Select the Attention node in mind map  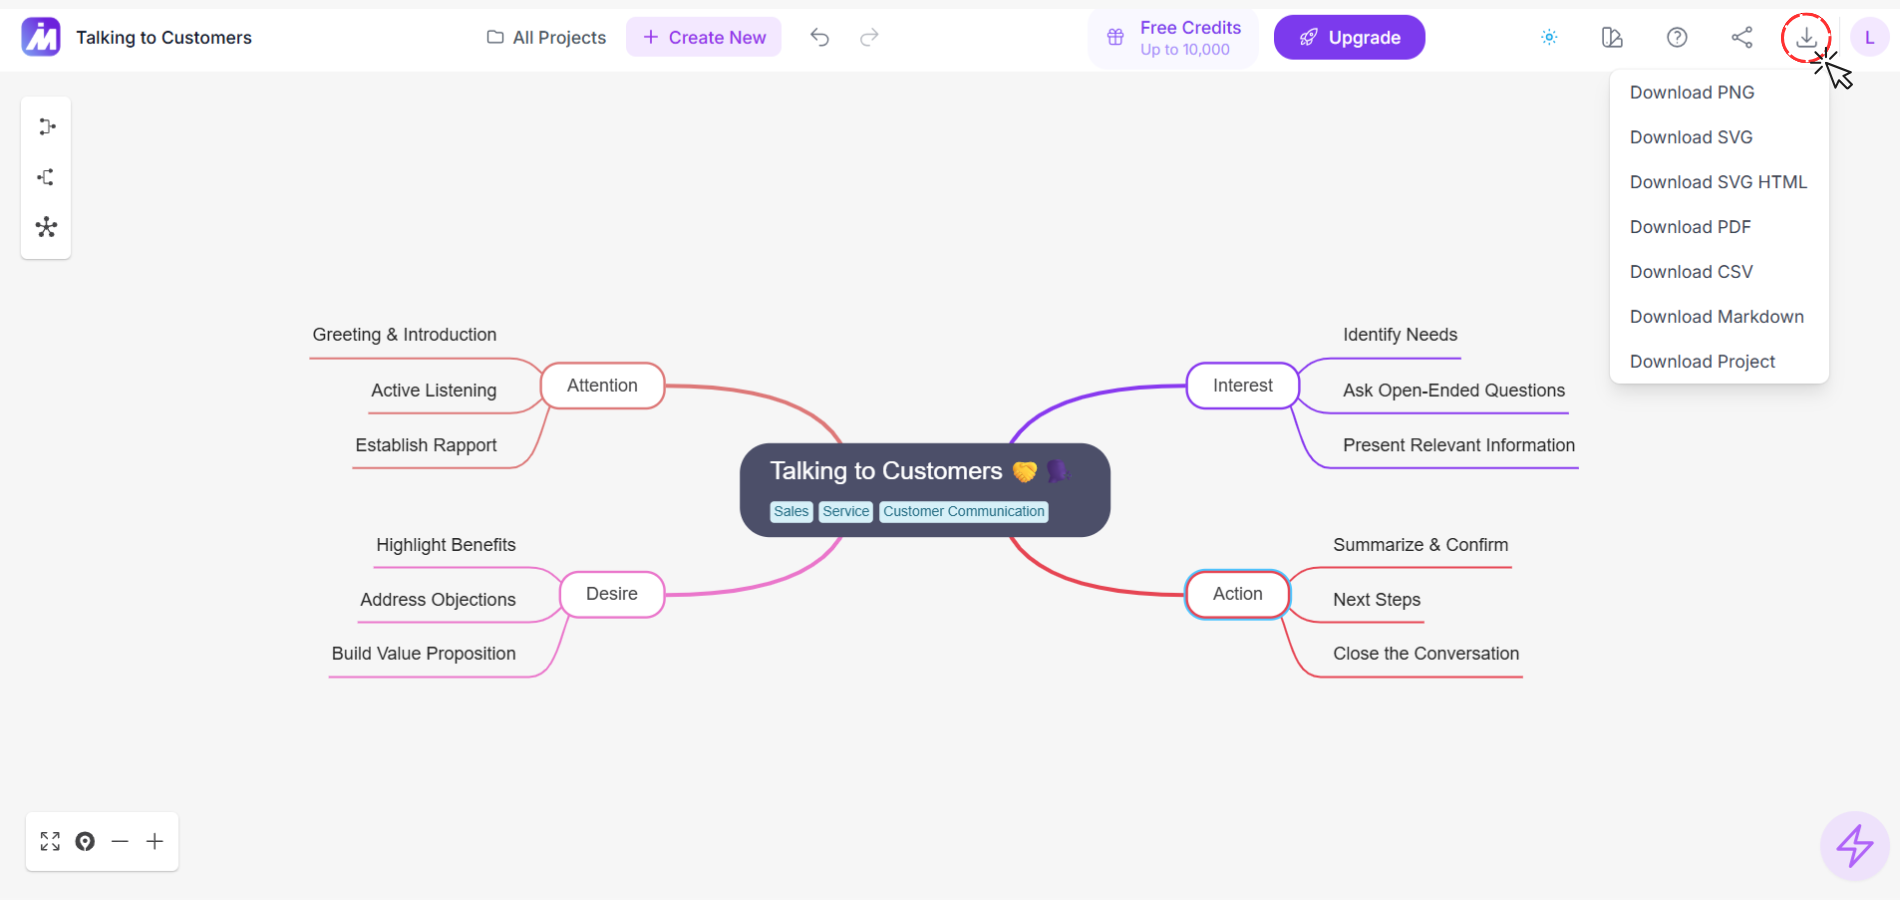click(602, 386)
